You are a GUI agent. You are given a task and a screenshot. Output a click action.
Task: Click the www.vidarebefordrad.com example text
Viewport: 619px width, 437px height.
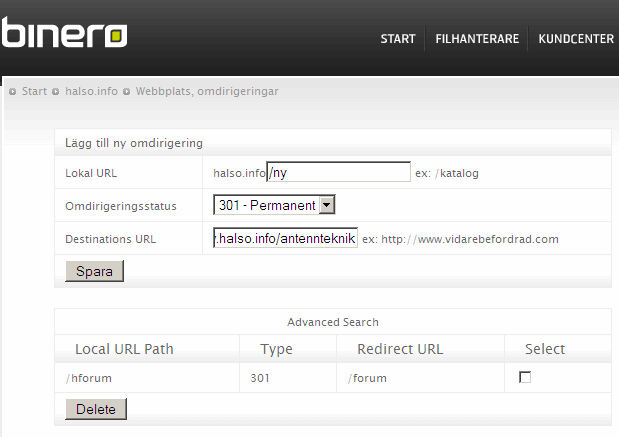tap(488, 239)
